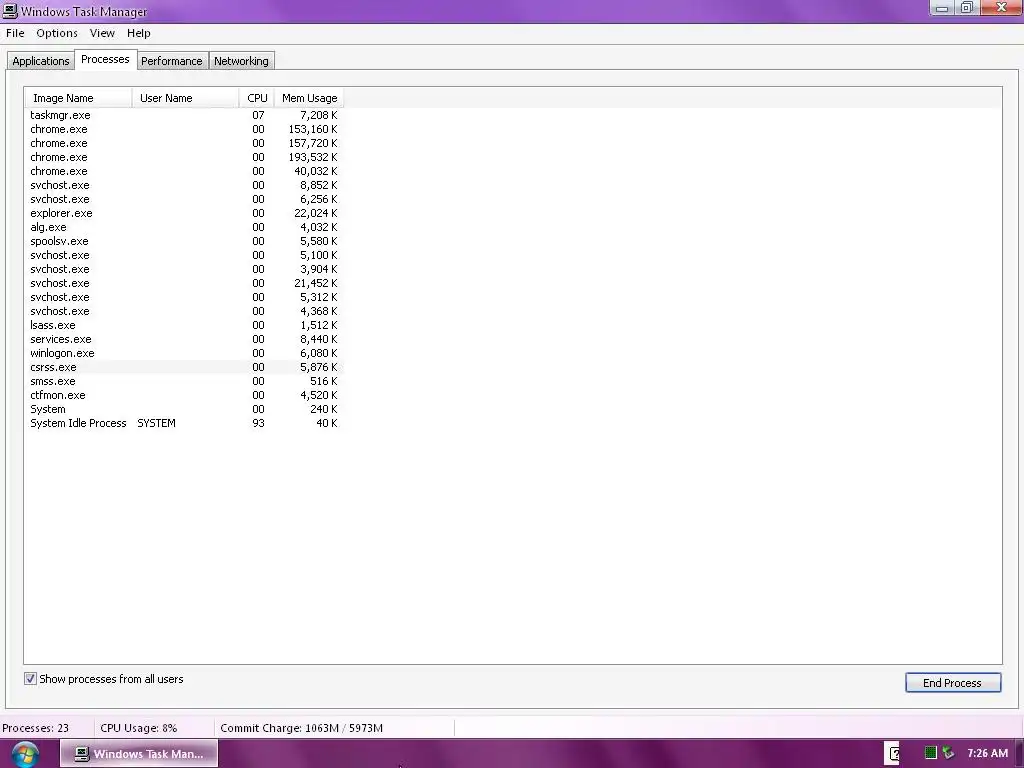Click the End Process button

point(953,682)
